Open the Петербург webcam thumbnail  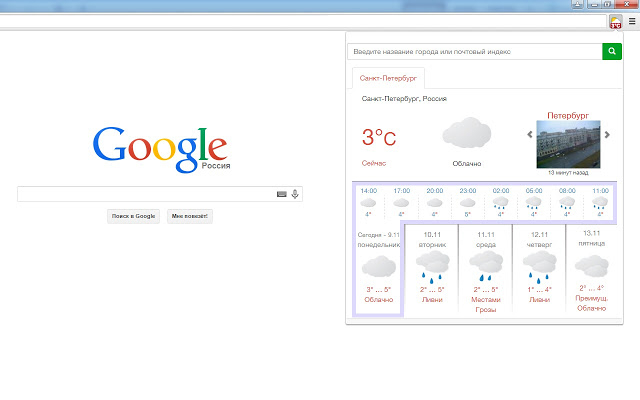[568, 144]
